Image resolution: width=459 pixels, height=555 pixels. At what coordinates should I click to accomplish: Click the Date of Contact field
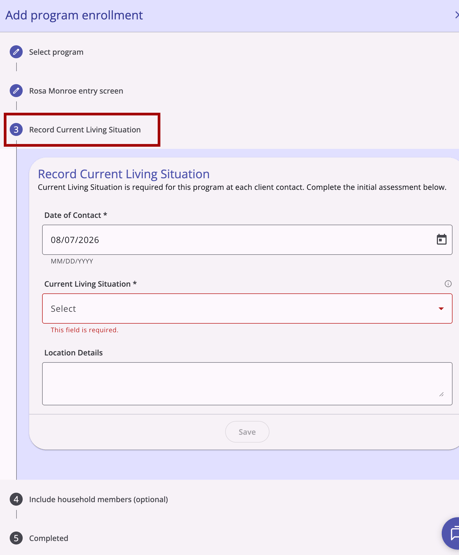click(247, 240)
